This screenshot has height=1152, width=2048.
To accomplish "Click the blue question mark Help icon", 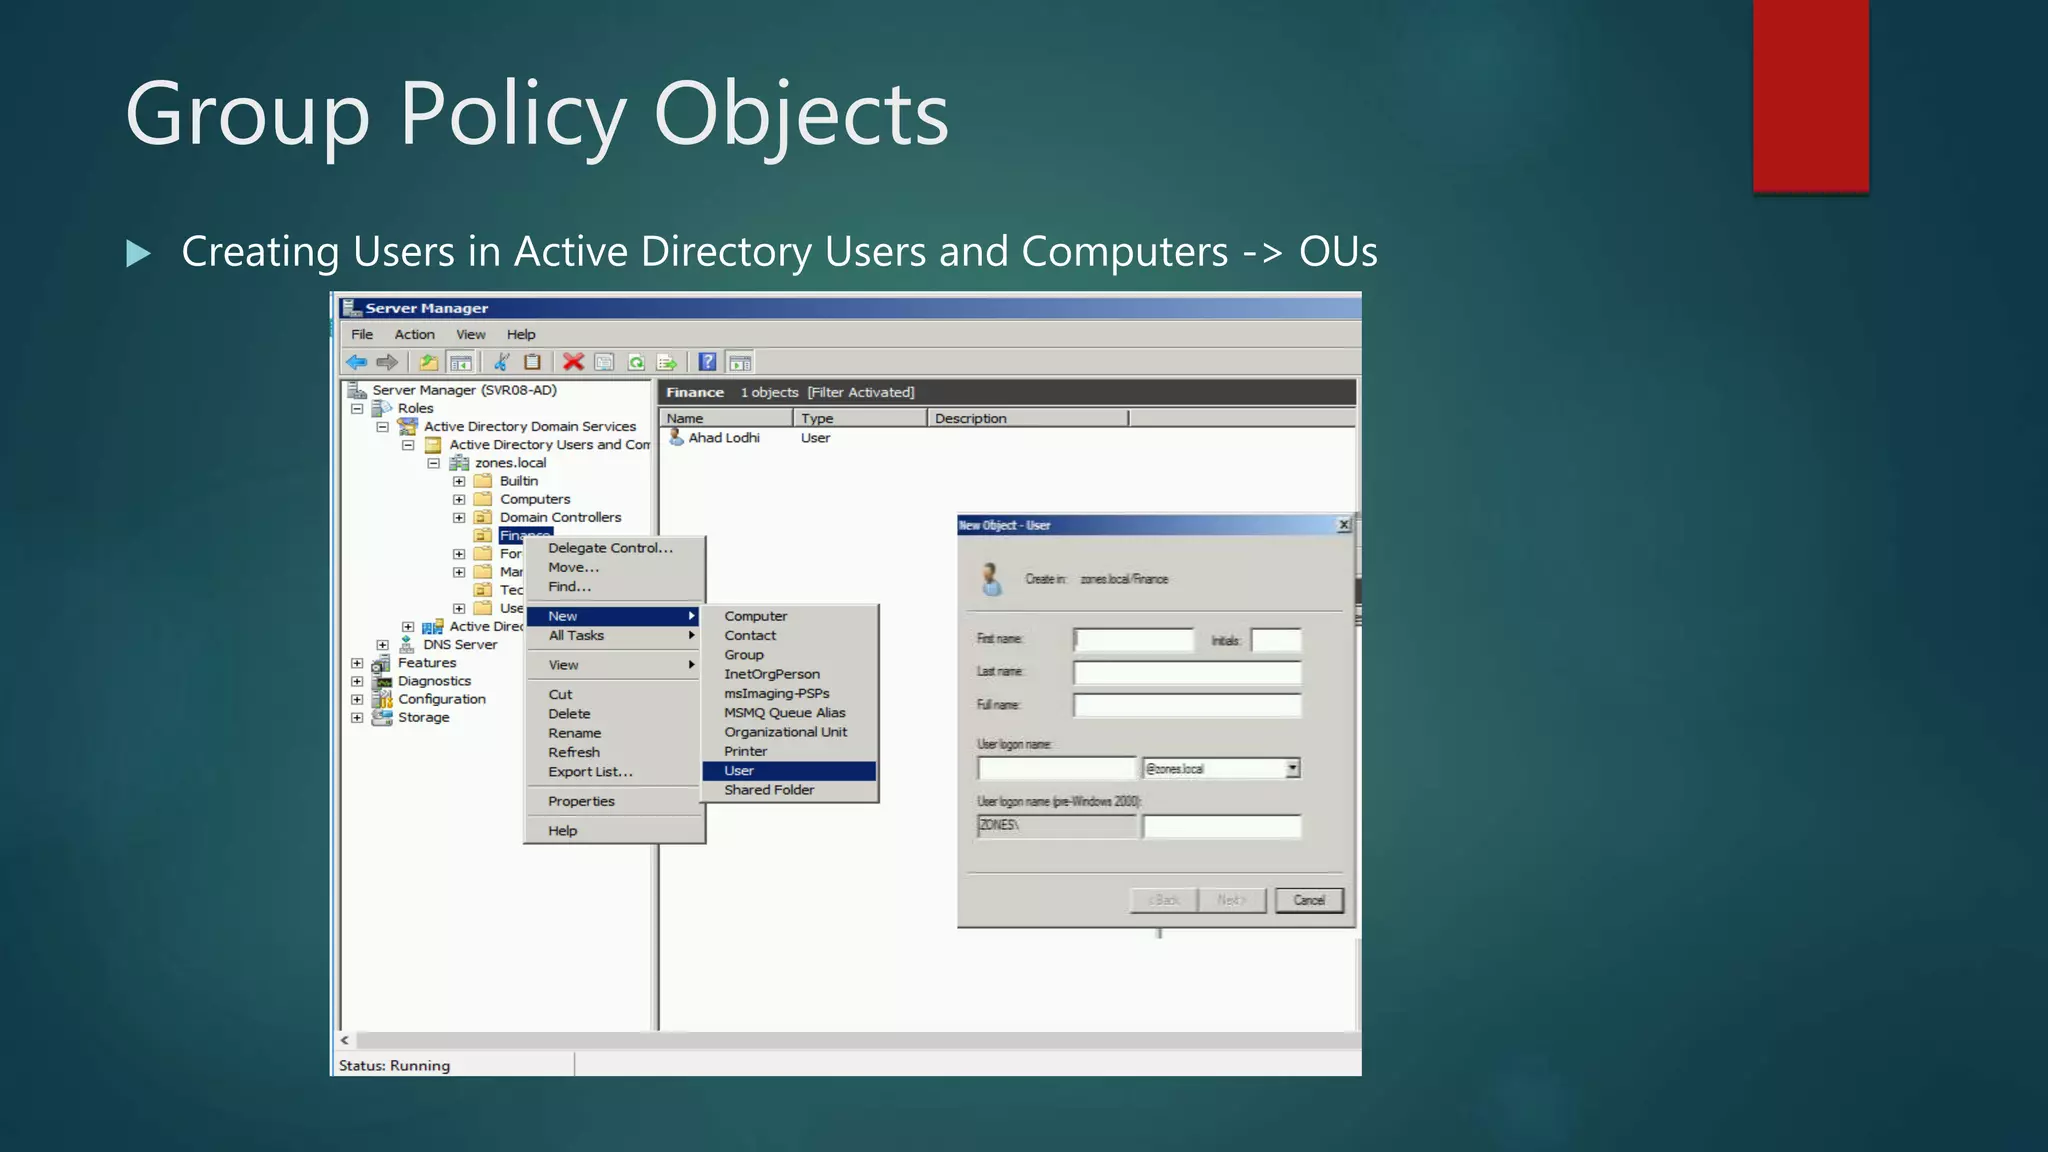I will click(x=707, y=362).
